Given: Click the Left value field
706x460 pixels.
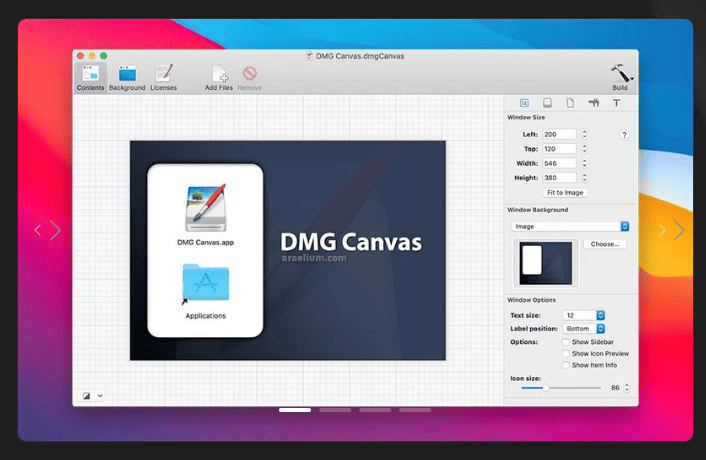Looking at the screenshot, I should (559, 134).
